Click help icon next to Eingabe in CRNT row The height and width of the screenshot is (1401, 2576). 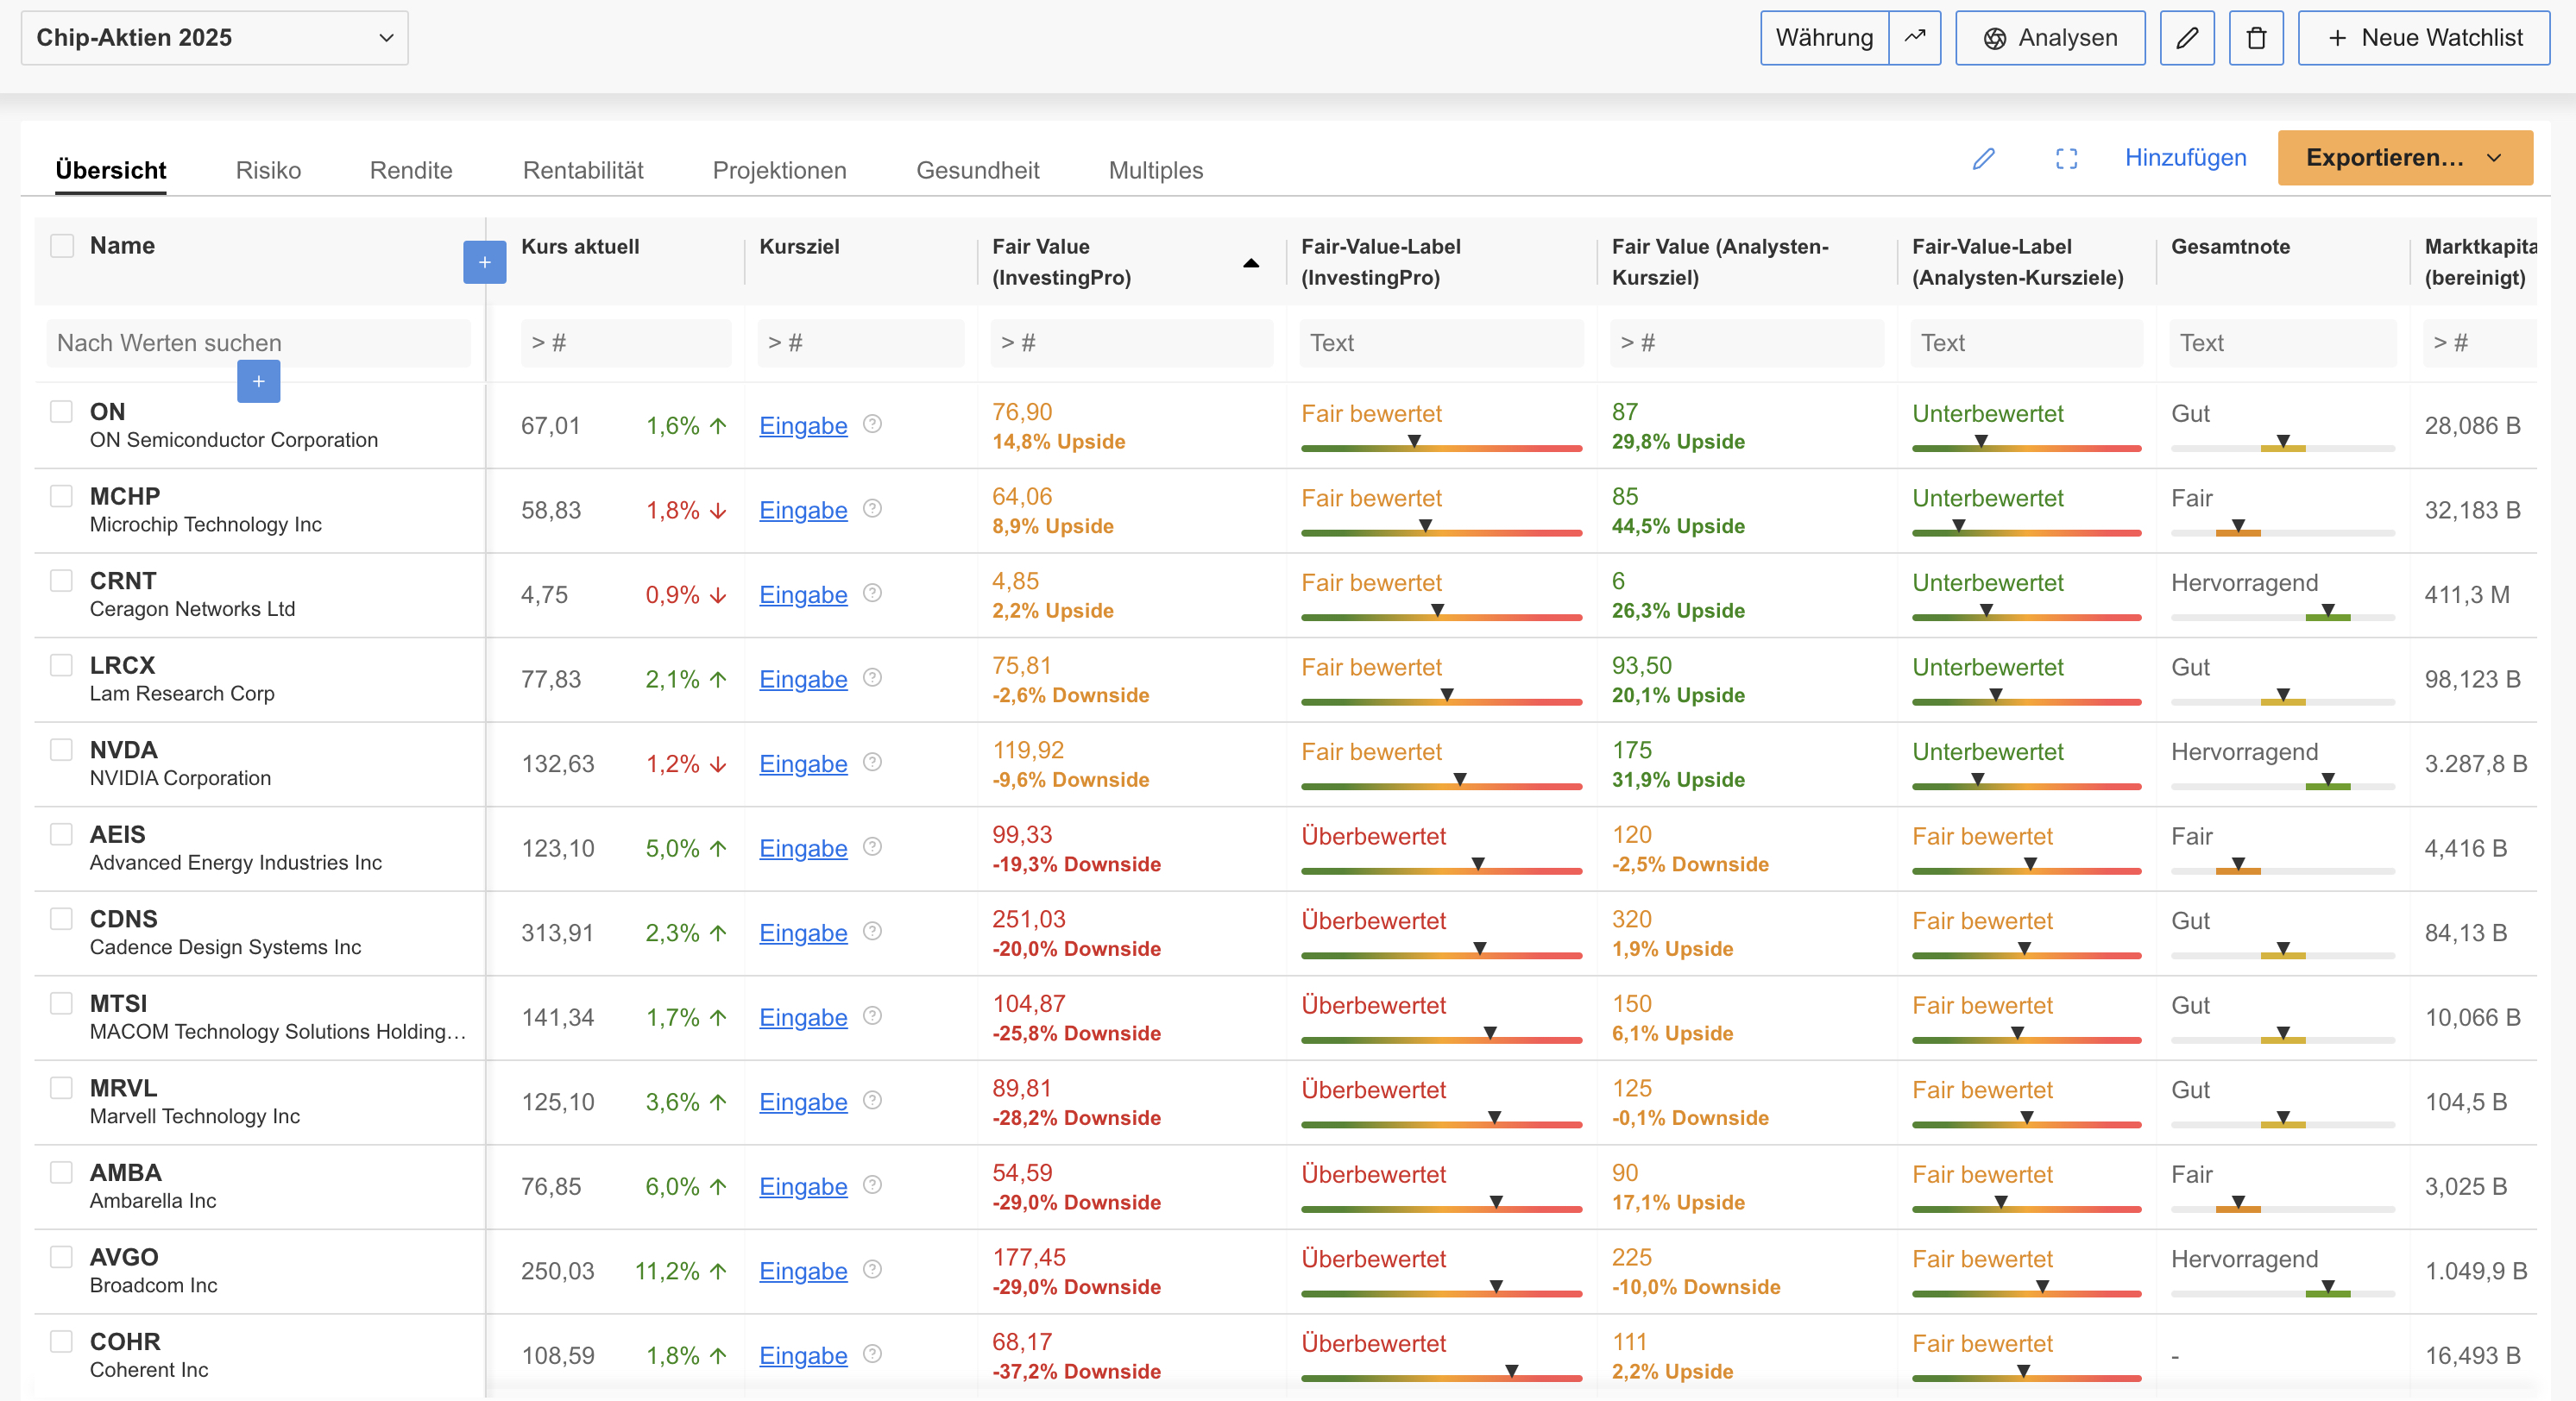click(x=872, y=593)
